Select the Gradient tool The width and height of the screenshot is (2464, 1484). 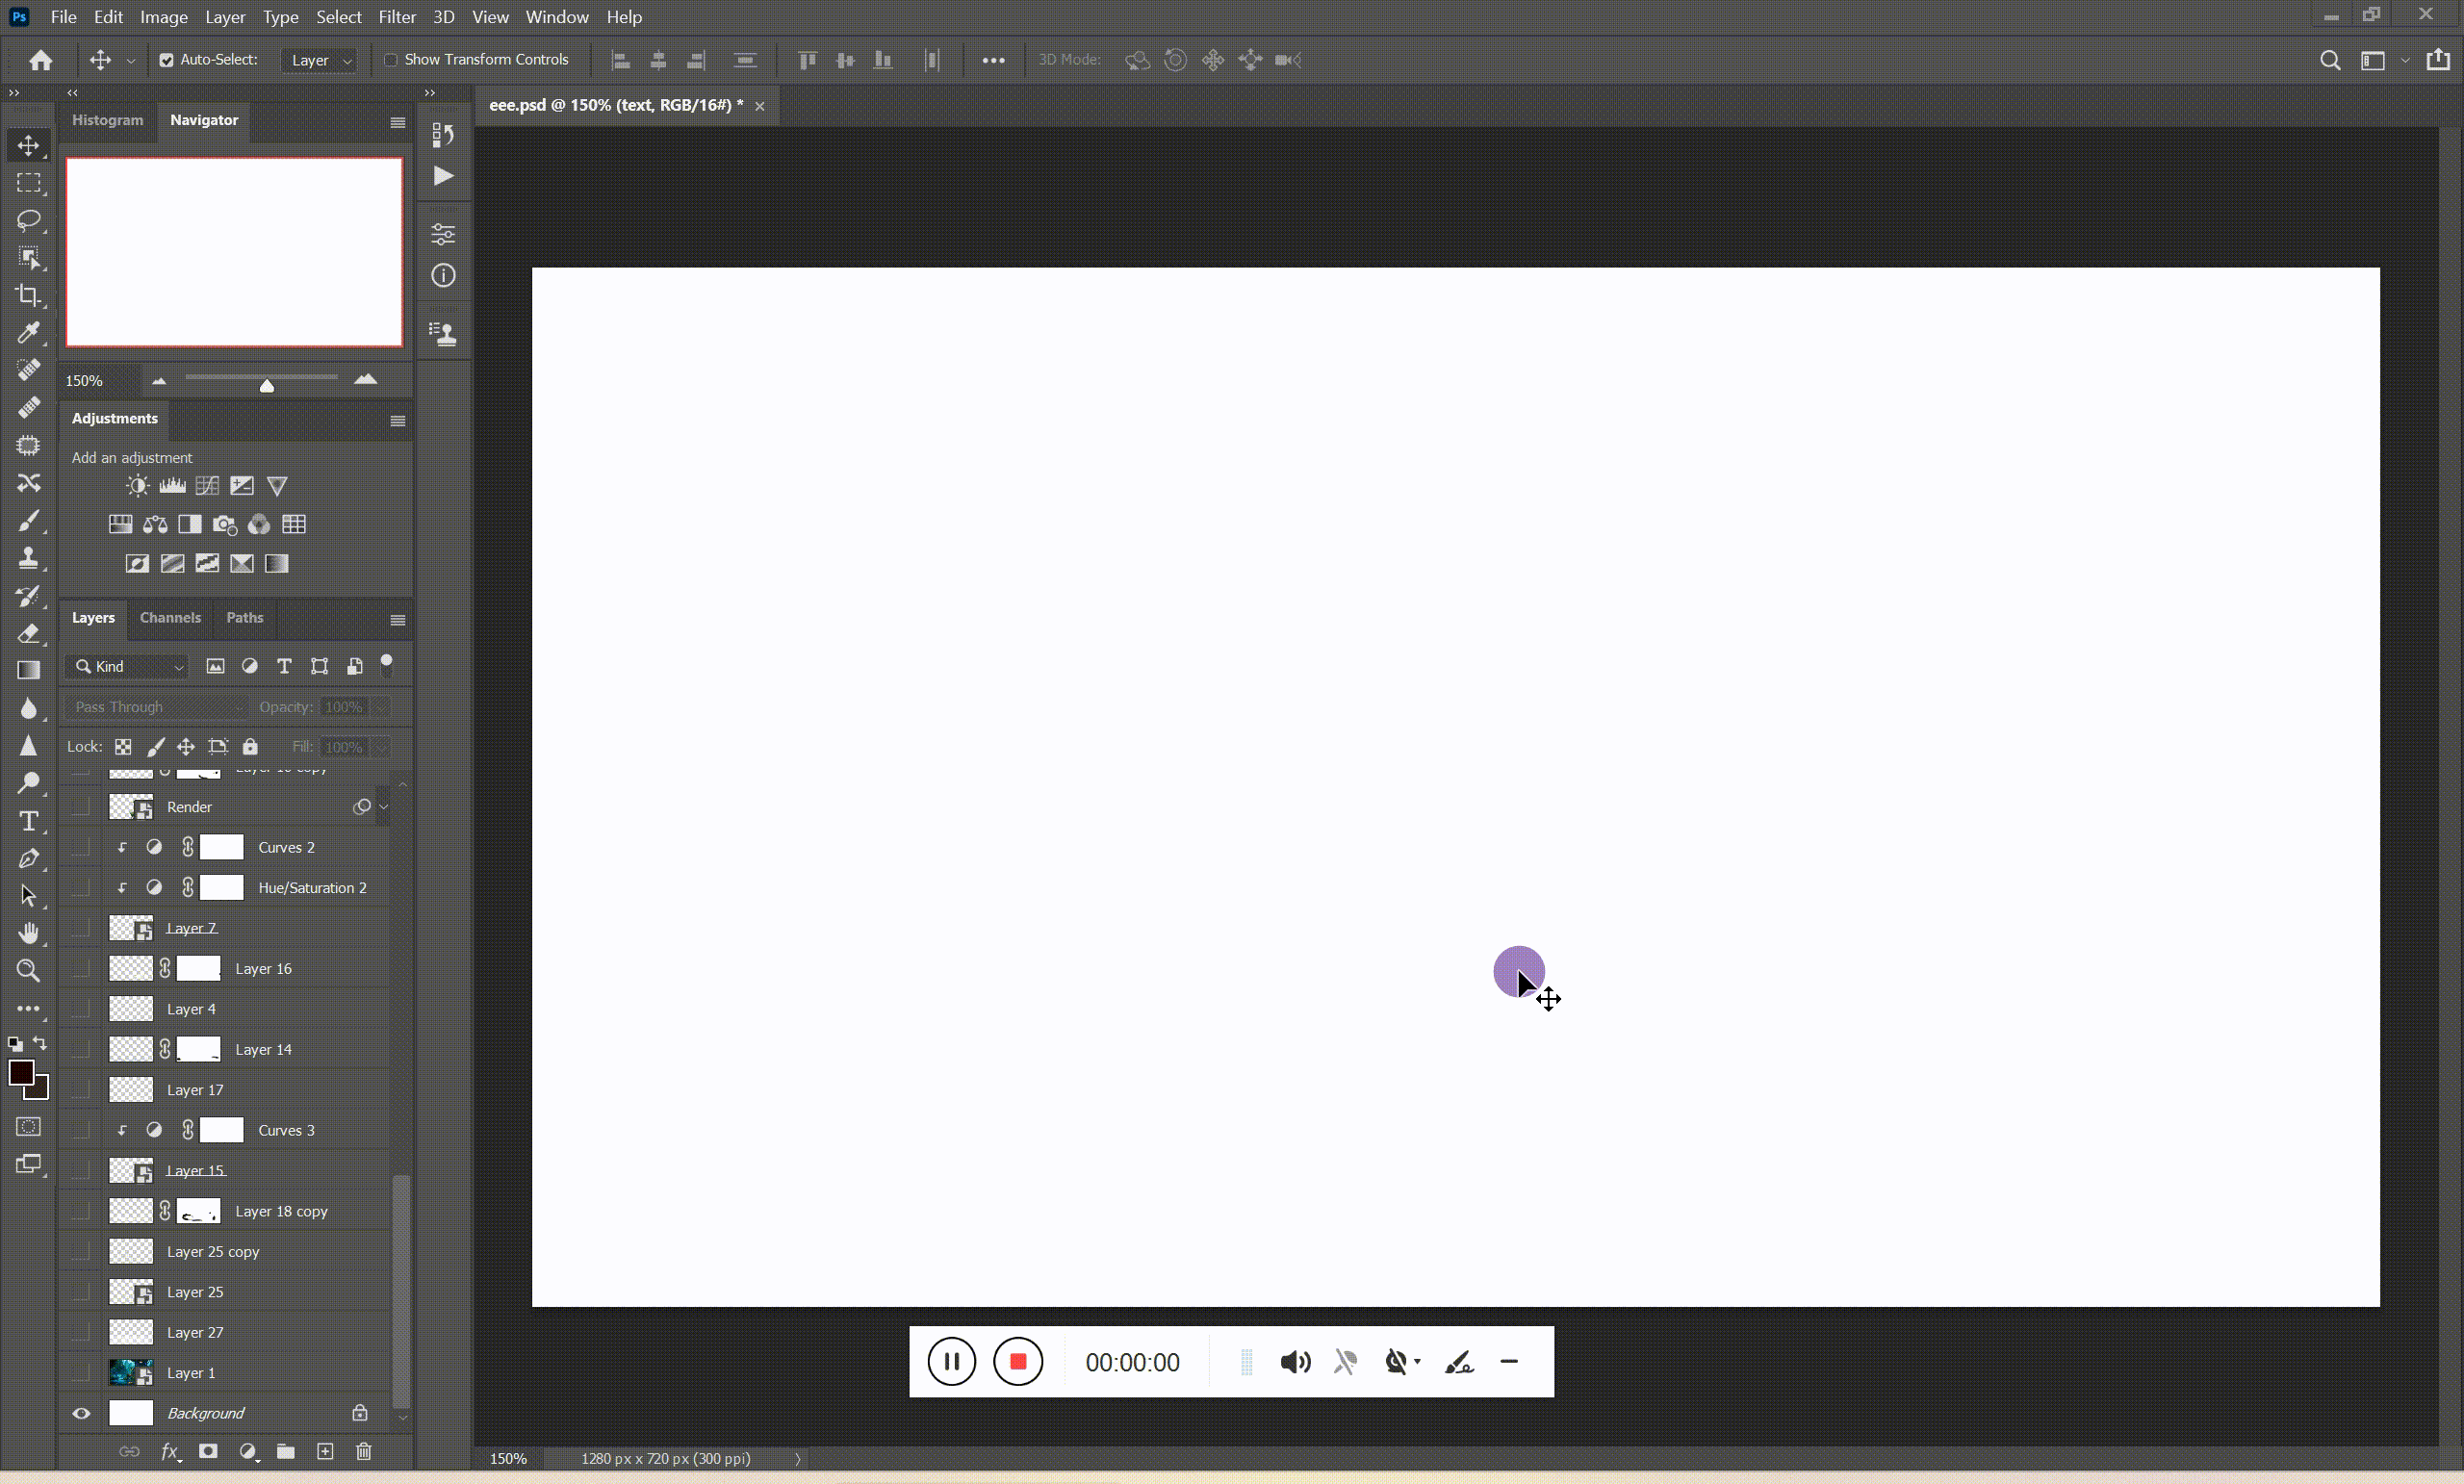pos(29,670)
